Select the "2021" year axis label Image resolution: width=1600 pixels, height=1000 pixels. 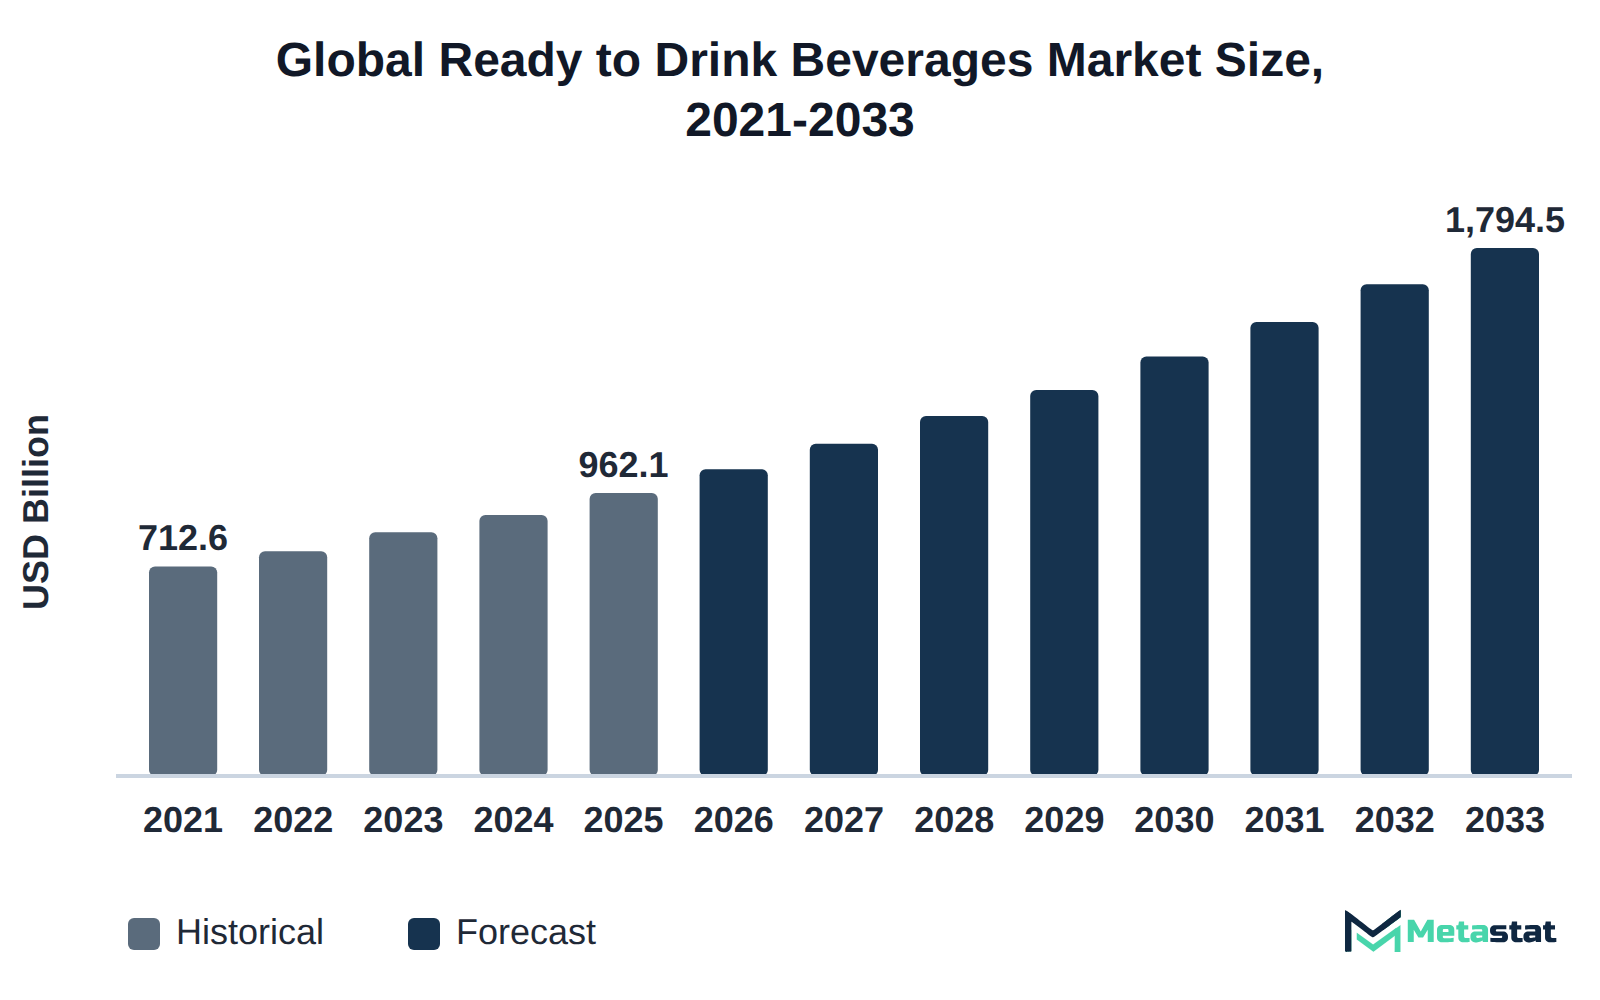[x=183, y=820]
